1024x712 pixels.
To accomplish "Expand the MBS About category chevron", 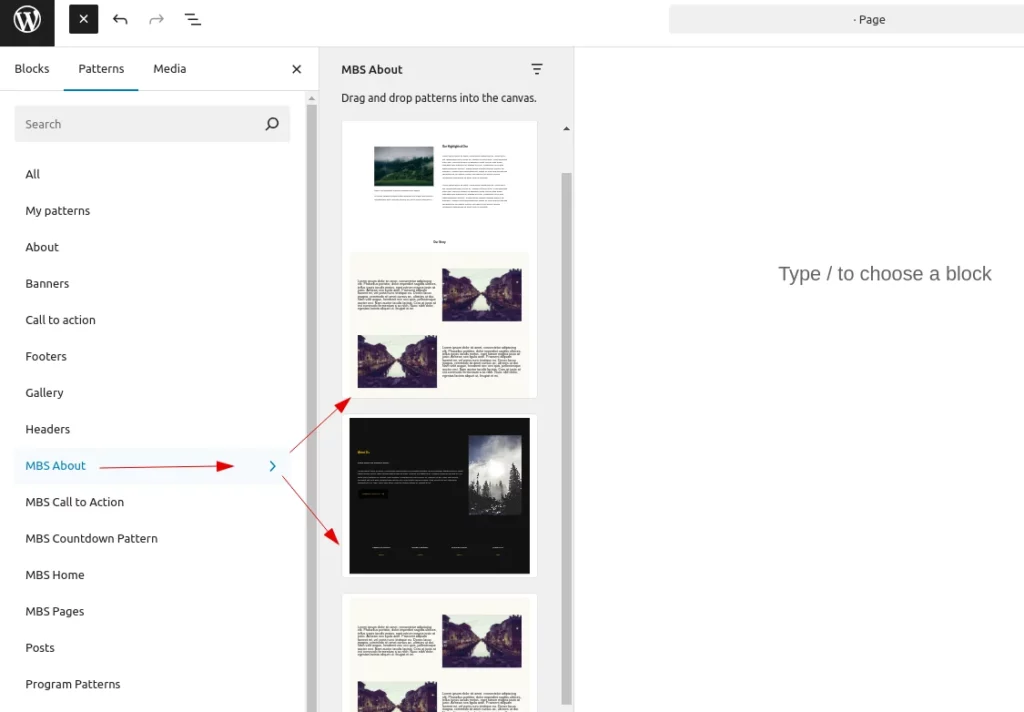I will tap(272, 466).
